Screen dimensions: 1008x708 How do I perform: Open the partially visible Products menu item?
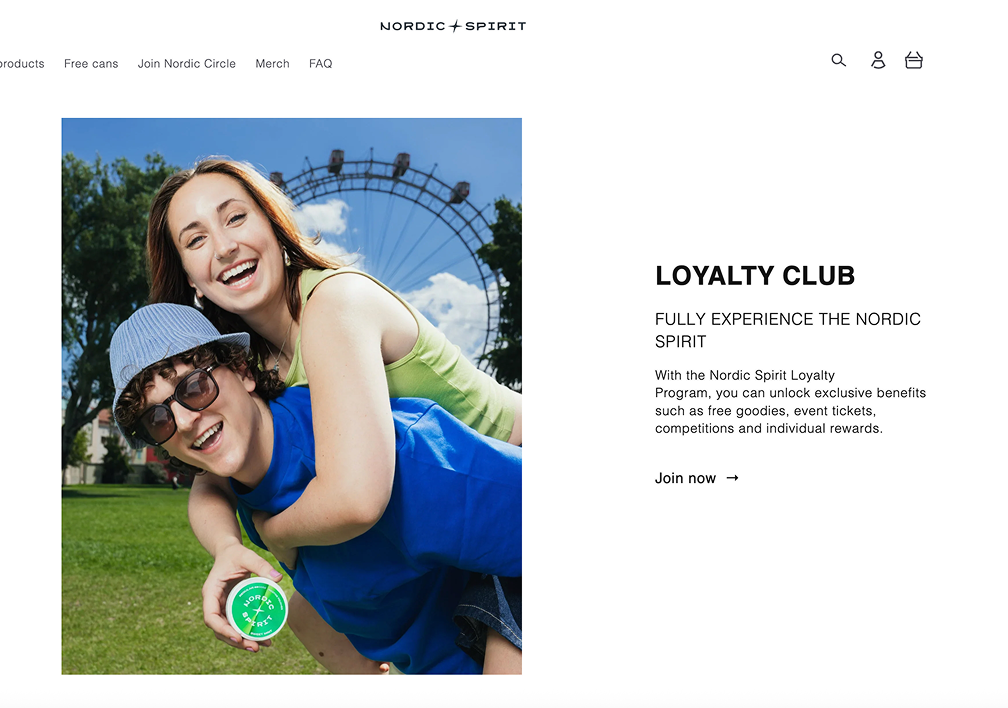22,64
